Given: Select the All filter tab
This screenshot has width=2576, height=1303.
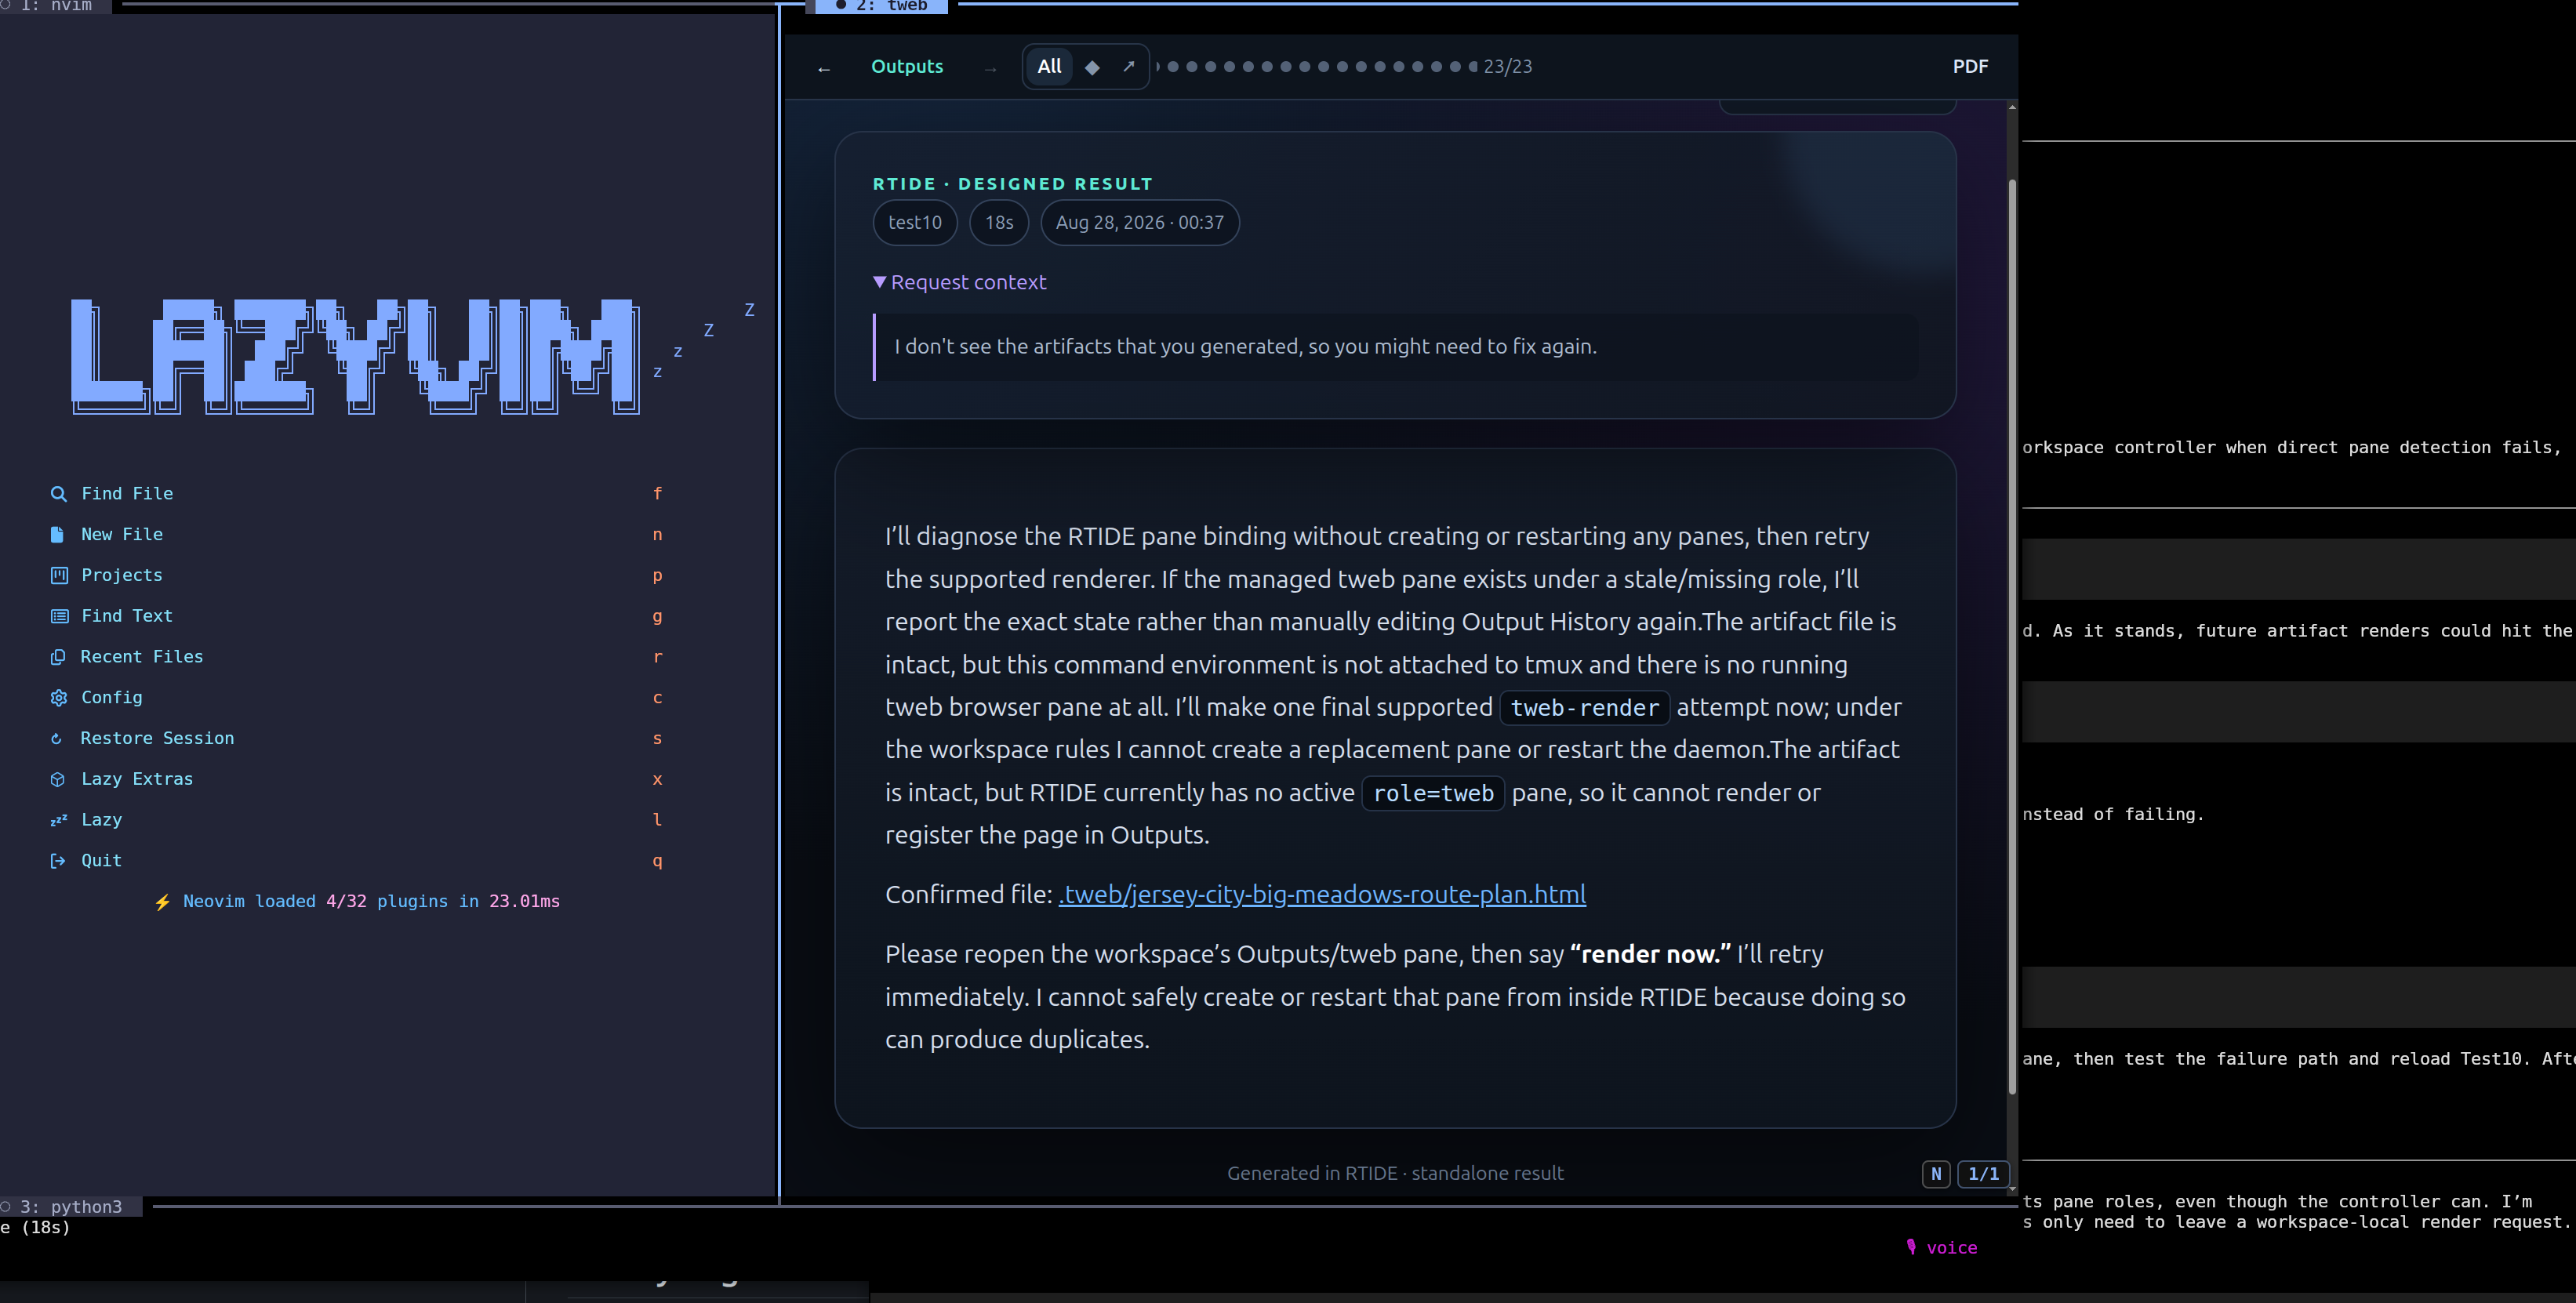Looking at the screenshot, I should [1049, 67].
